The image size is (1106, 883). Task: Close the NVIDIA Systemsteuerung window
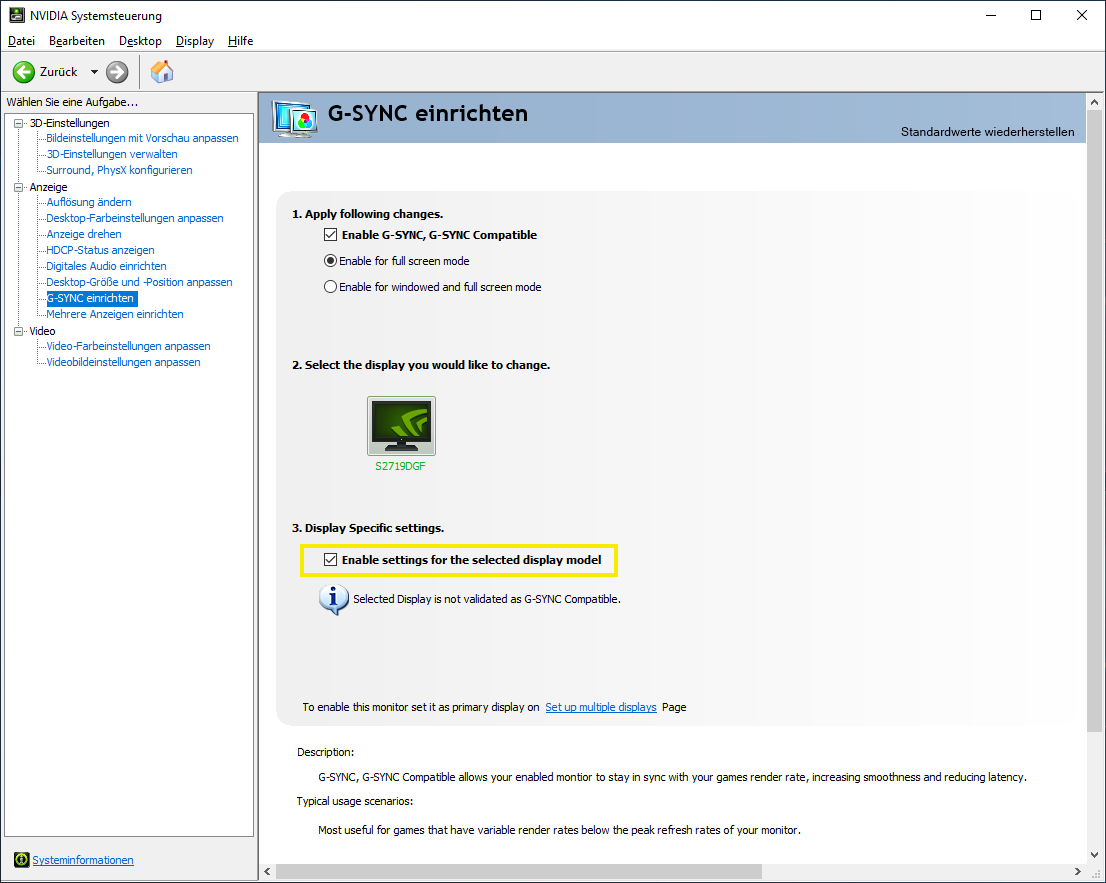(x=1081, y=16)
